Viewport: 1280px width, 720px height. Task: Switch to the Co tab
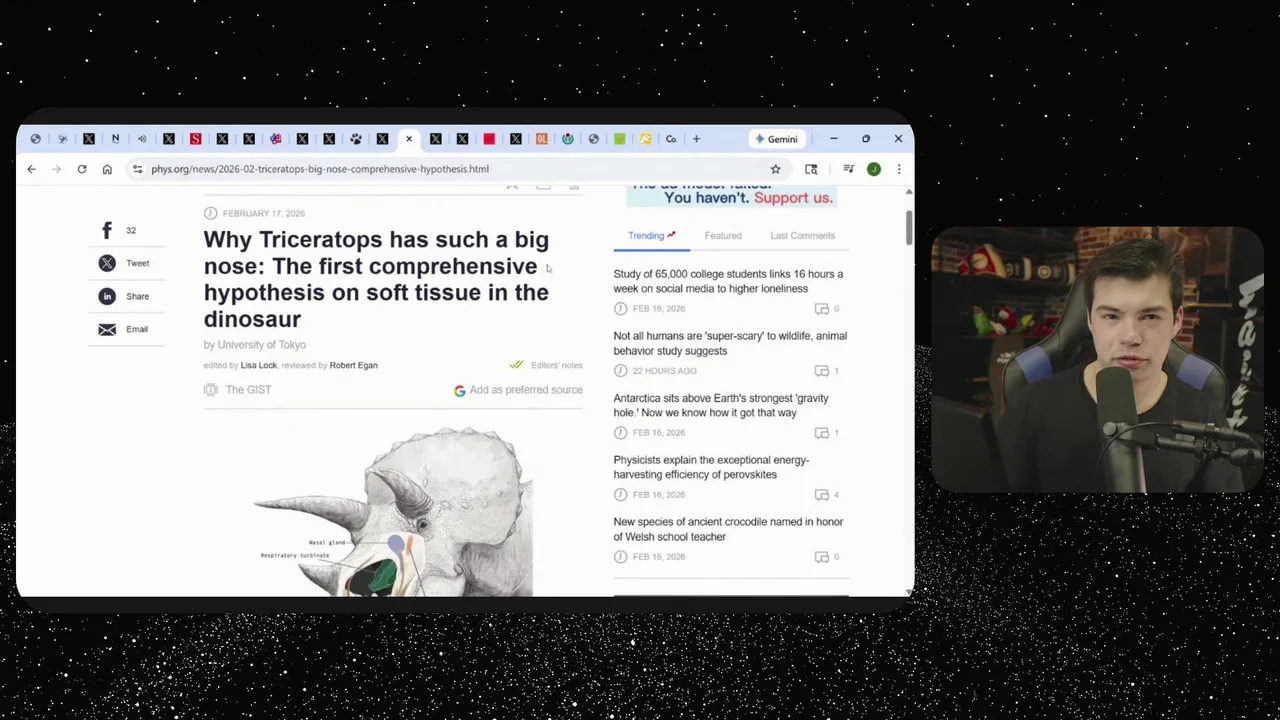[671, 139]
